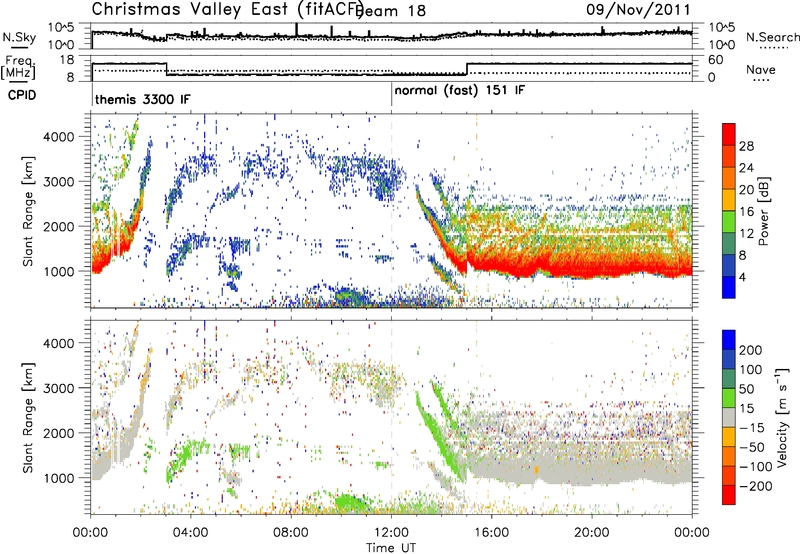Select the '20' label on Power colorbar
Screen dimensions: 800x554
[746, 190]
